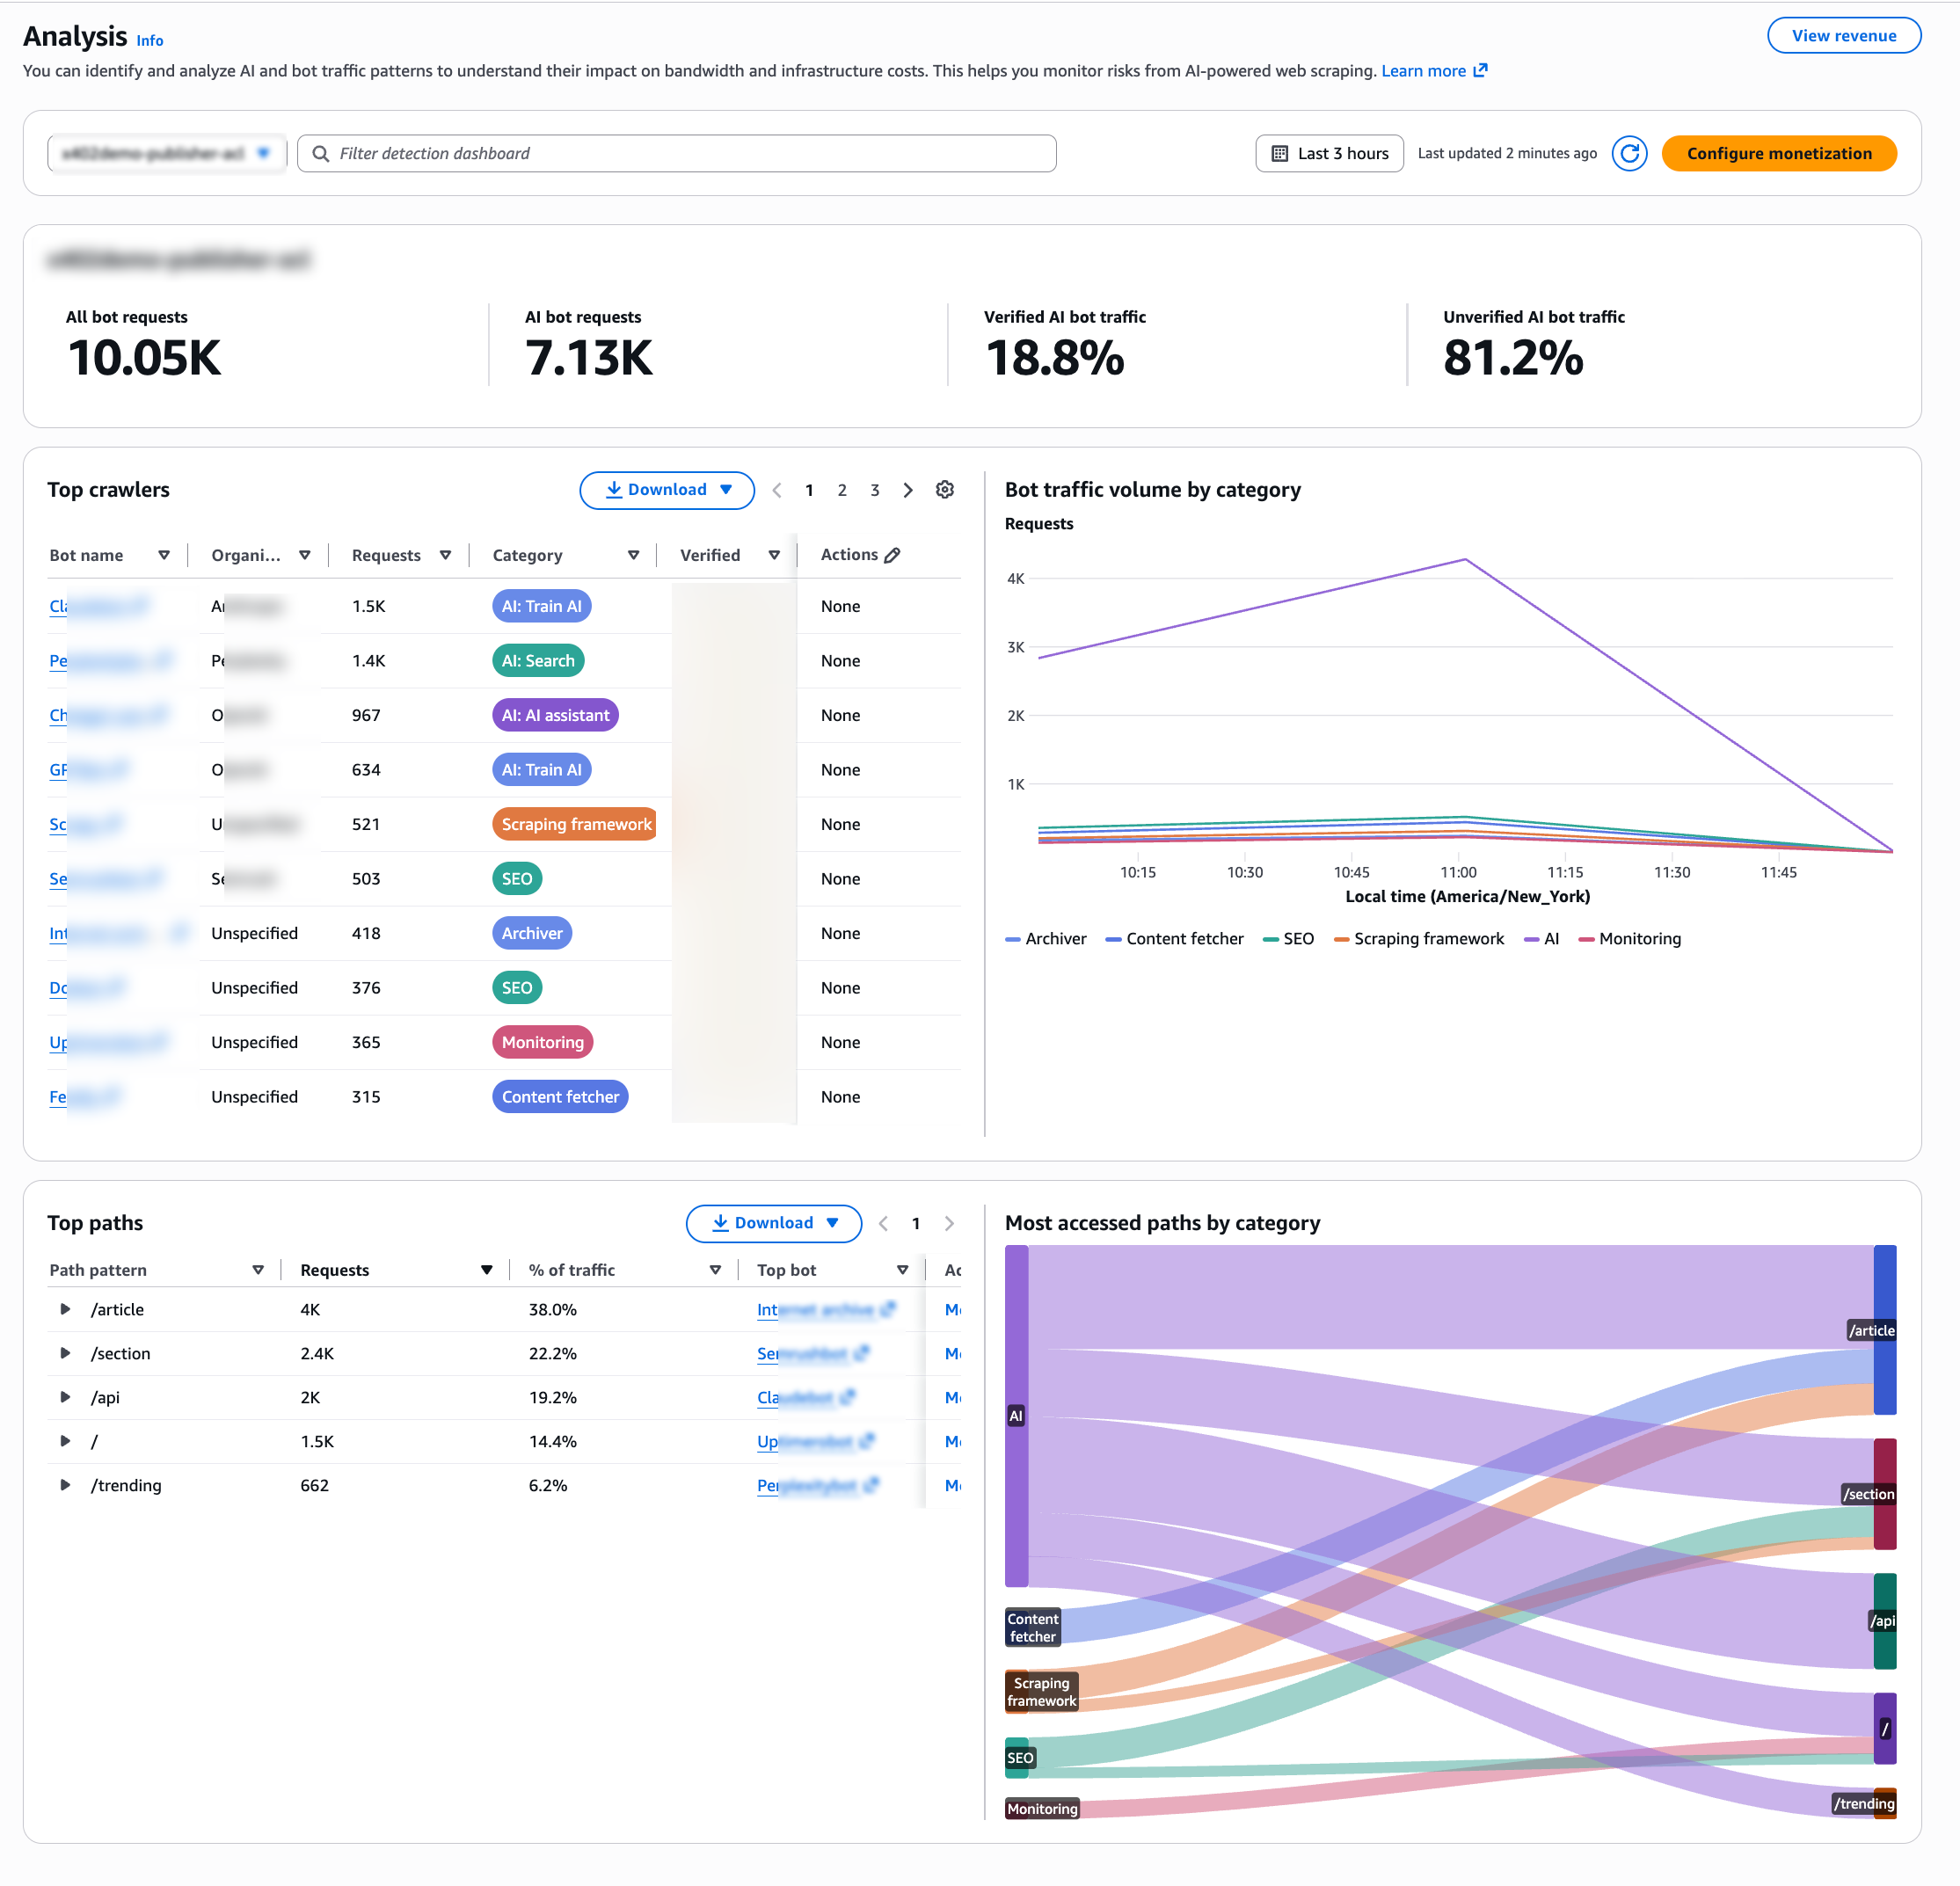Select page 1 of Top paths
Viewport: 1960px width, 1886px height.
[x=916, y=1223]
